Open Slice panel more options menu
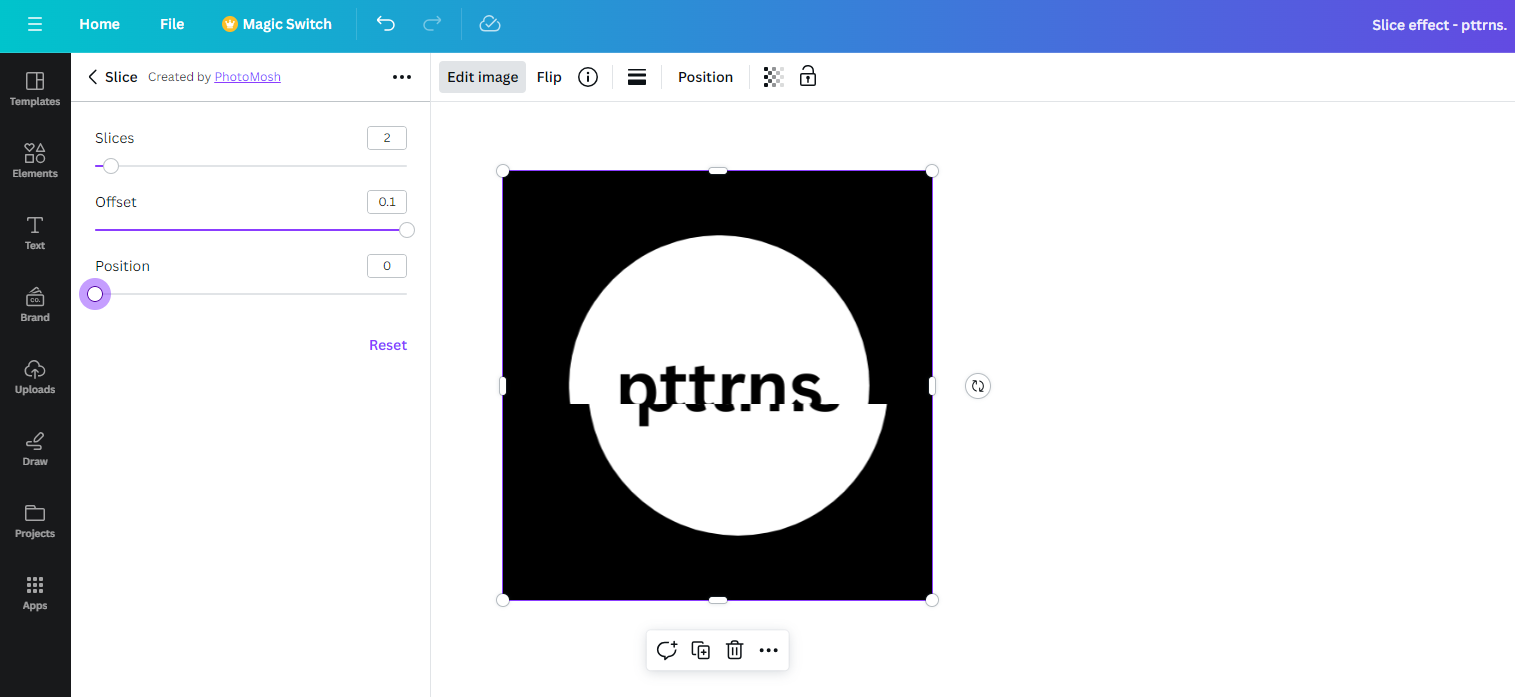 click(x=402, y=77)
